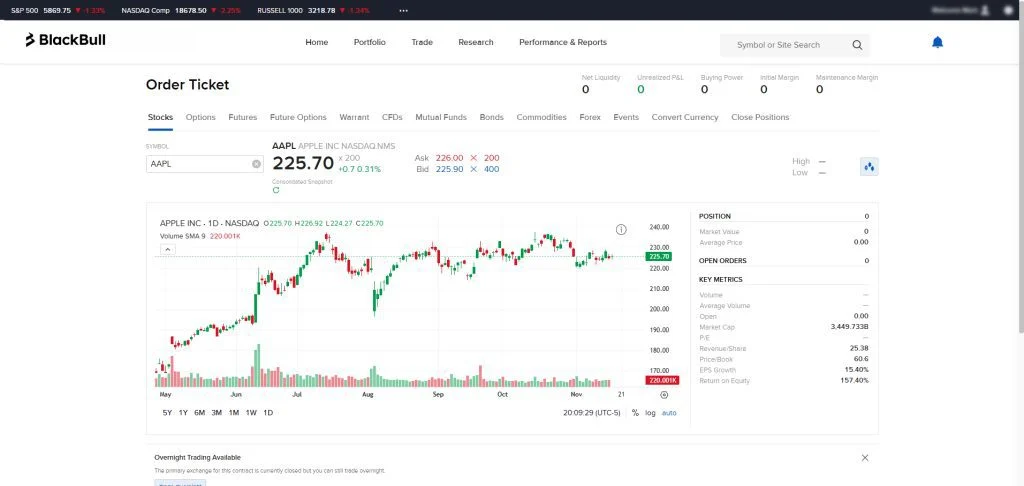Switch to the Bonds tab
Viewport: 1024px width, 486px height.
coord(492,118)
